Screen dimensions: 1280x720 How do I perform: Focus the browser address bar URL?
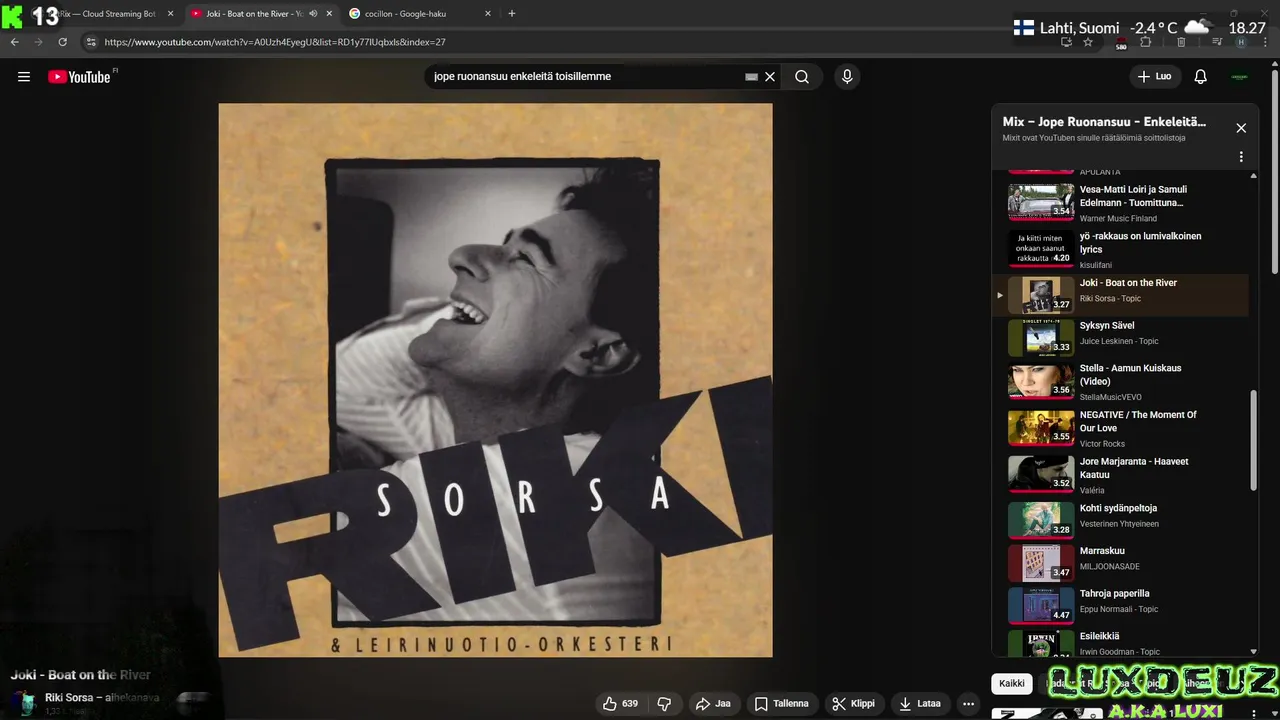pos(275,42)
